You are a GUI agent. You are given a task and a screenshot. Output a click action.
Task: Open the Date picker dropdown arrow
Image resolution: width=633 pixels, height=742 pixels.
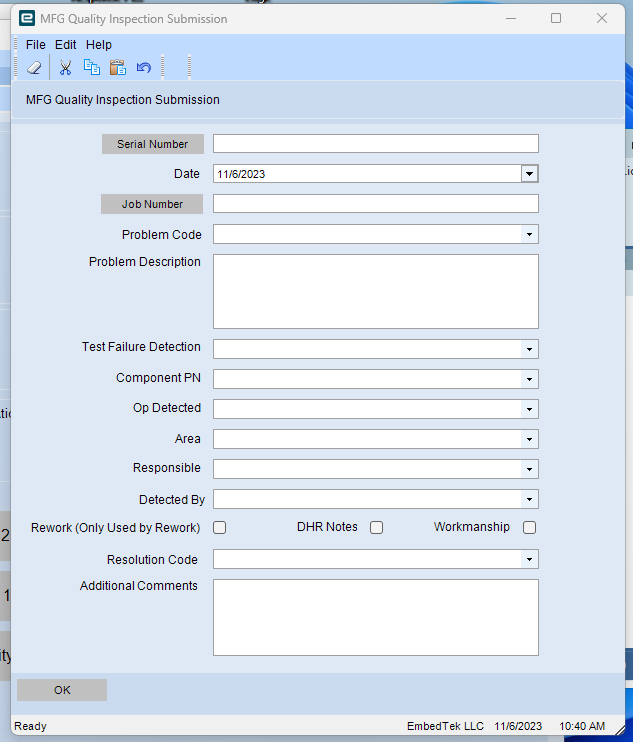point(529,174)
